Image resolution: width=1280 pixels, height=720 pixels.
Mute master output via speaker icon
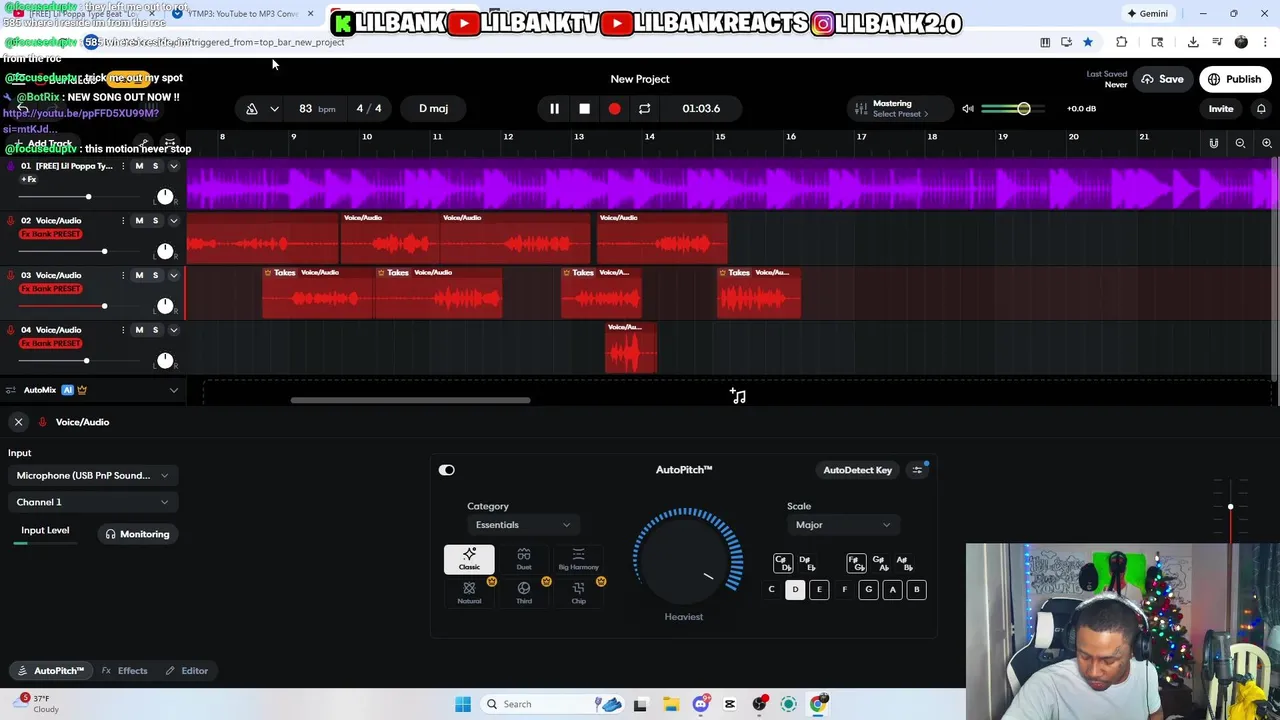968,108
